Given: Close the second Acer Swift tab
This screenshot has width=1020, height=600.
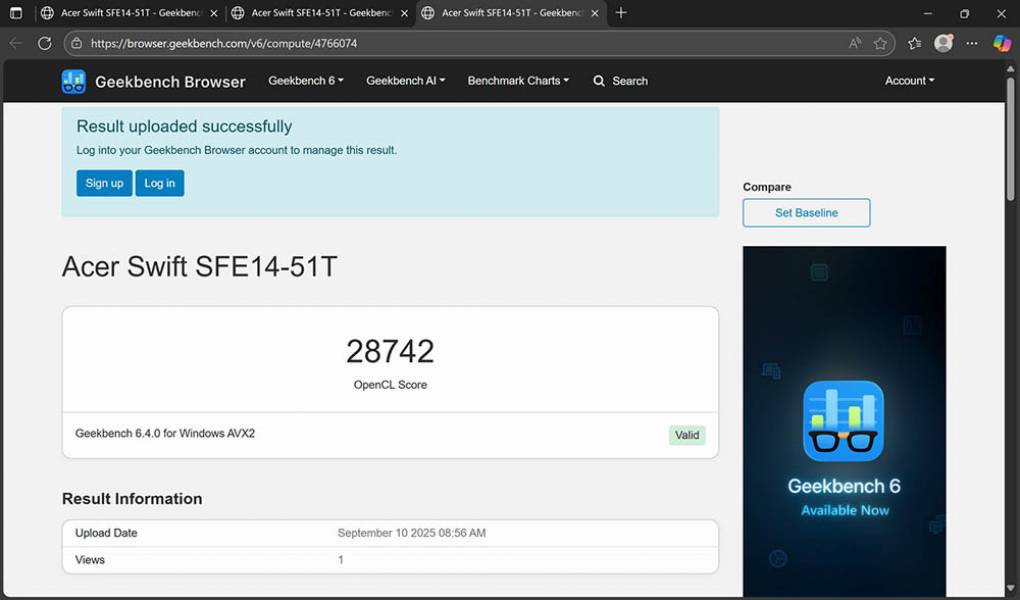Looking at the screenshot, I should [x=404, y=13].
